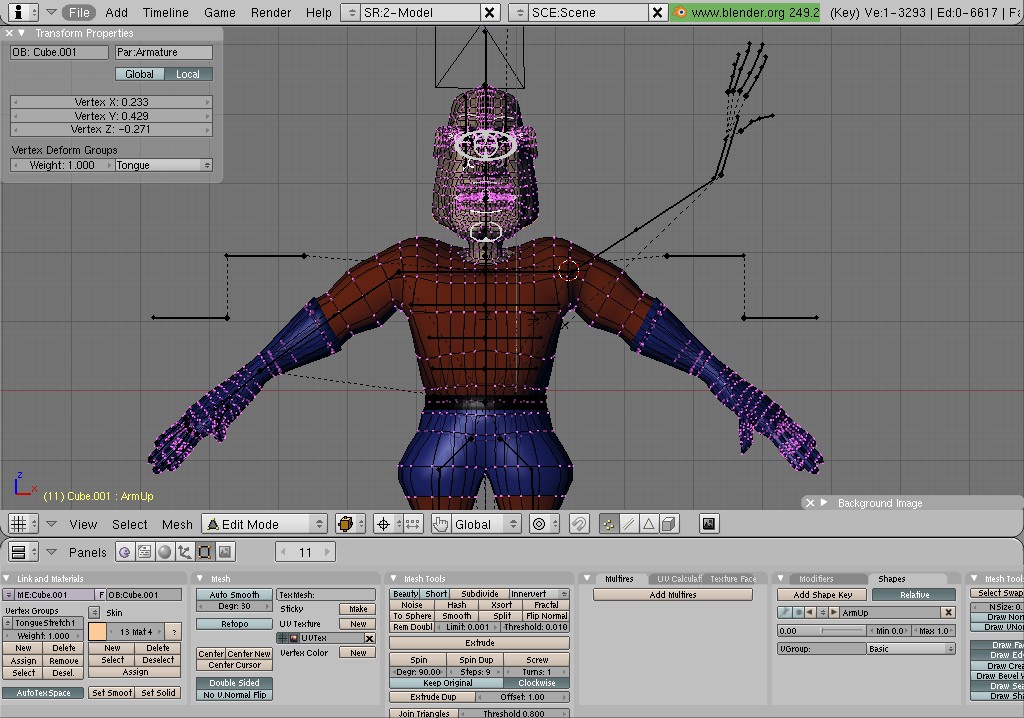
Task: Toggle occlude background geometry cube icon
Action: tap(669, 524)
